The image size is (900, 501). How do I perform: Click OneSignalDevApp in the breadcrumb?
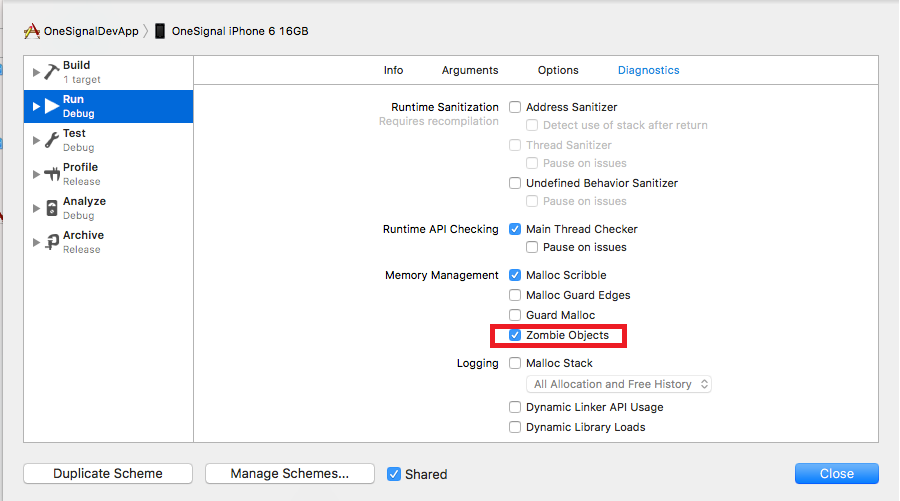[x=91, y=31]
